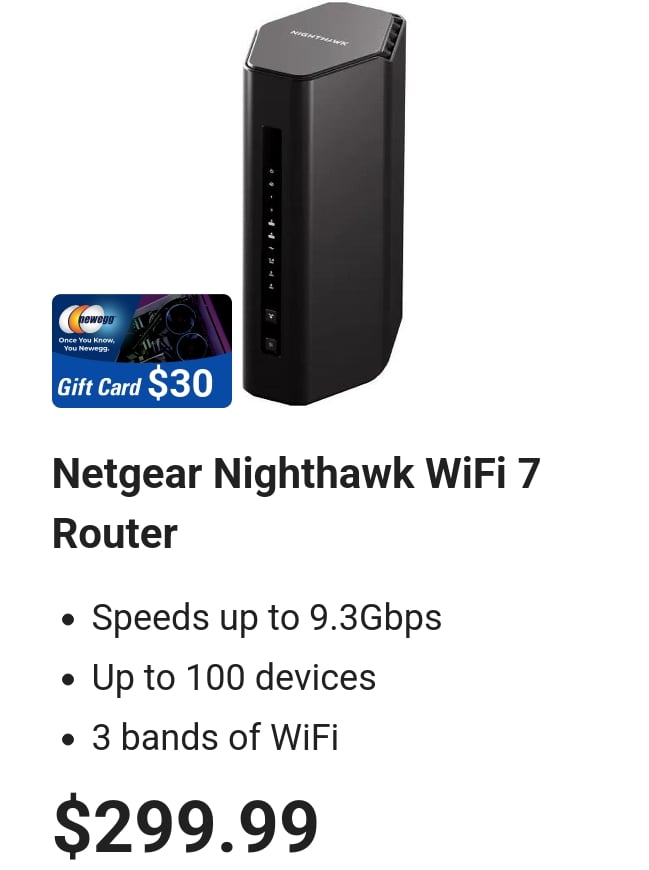This screenshot has height=870, width=649.
Task: Click the Newegg $30 gift card badge
Action: tap(142, 351)
